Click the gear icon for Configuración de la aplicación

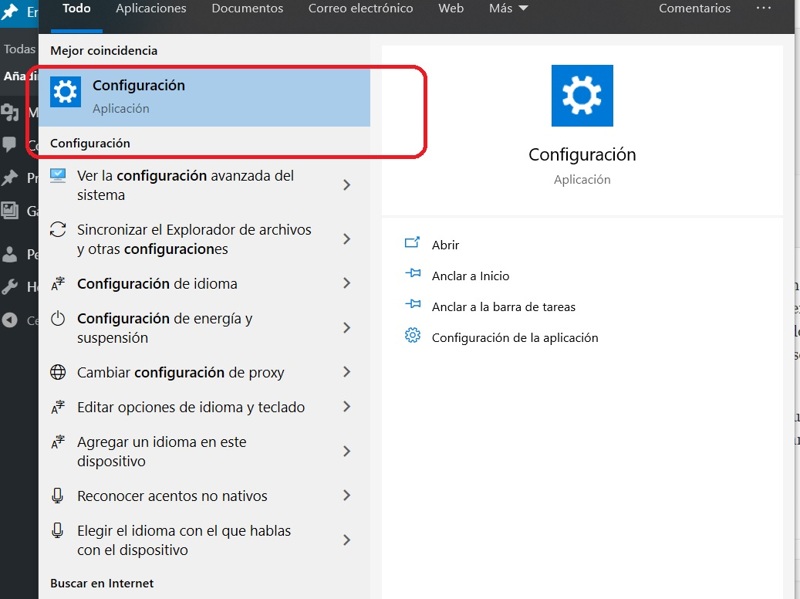tap(412, 336)
